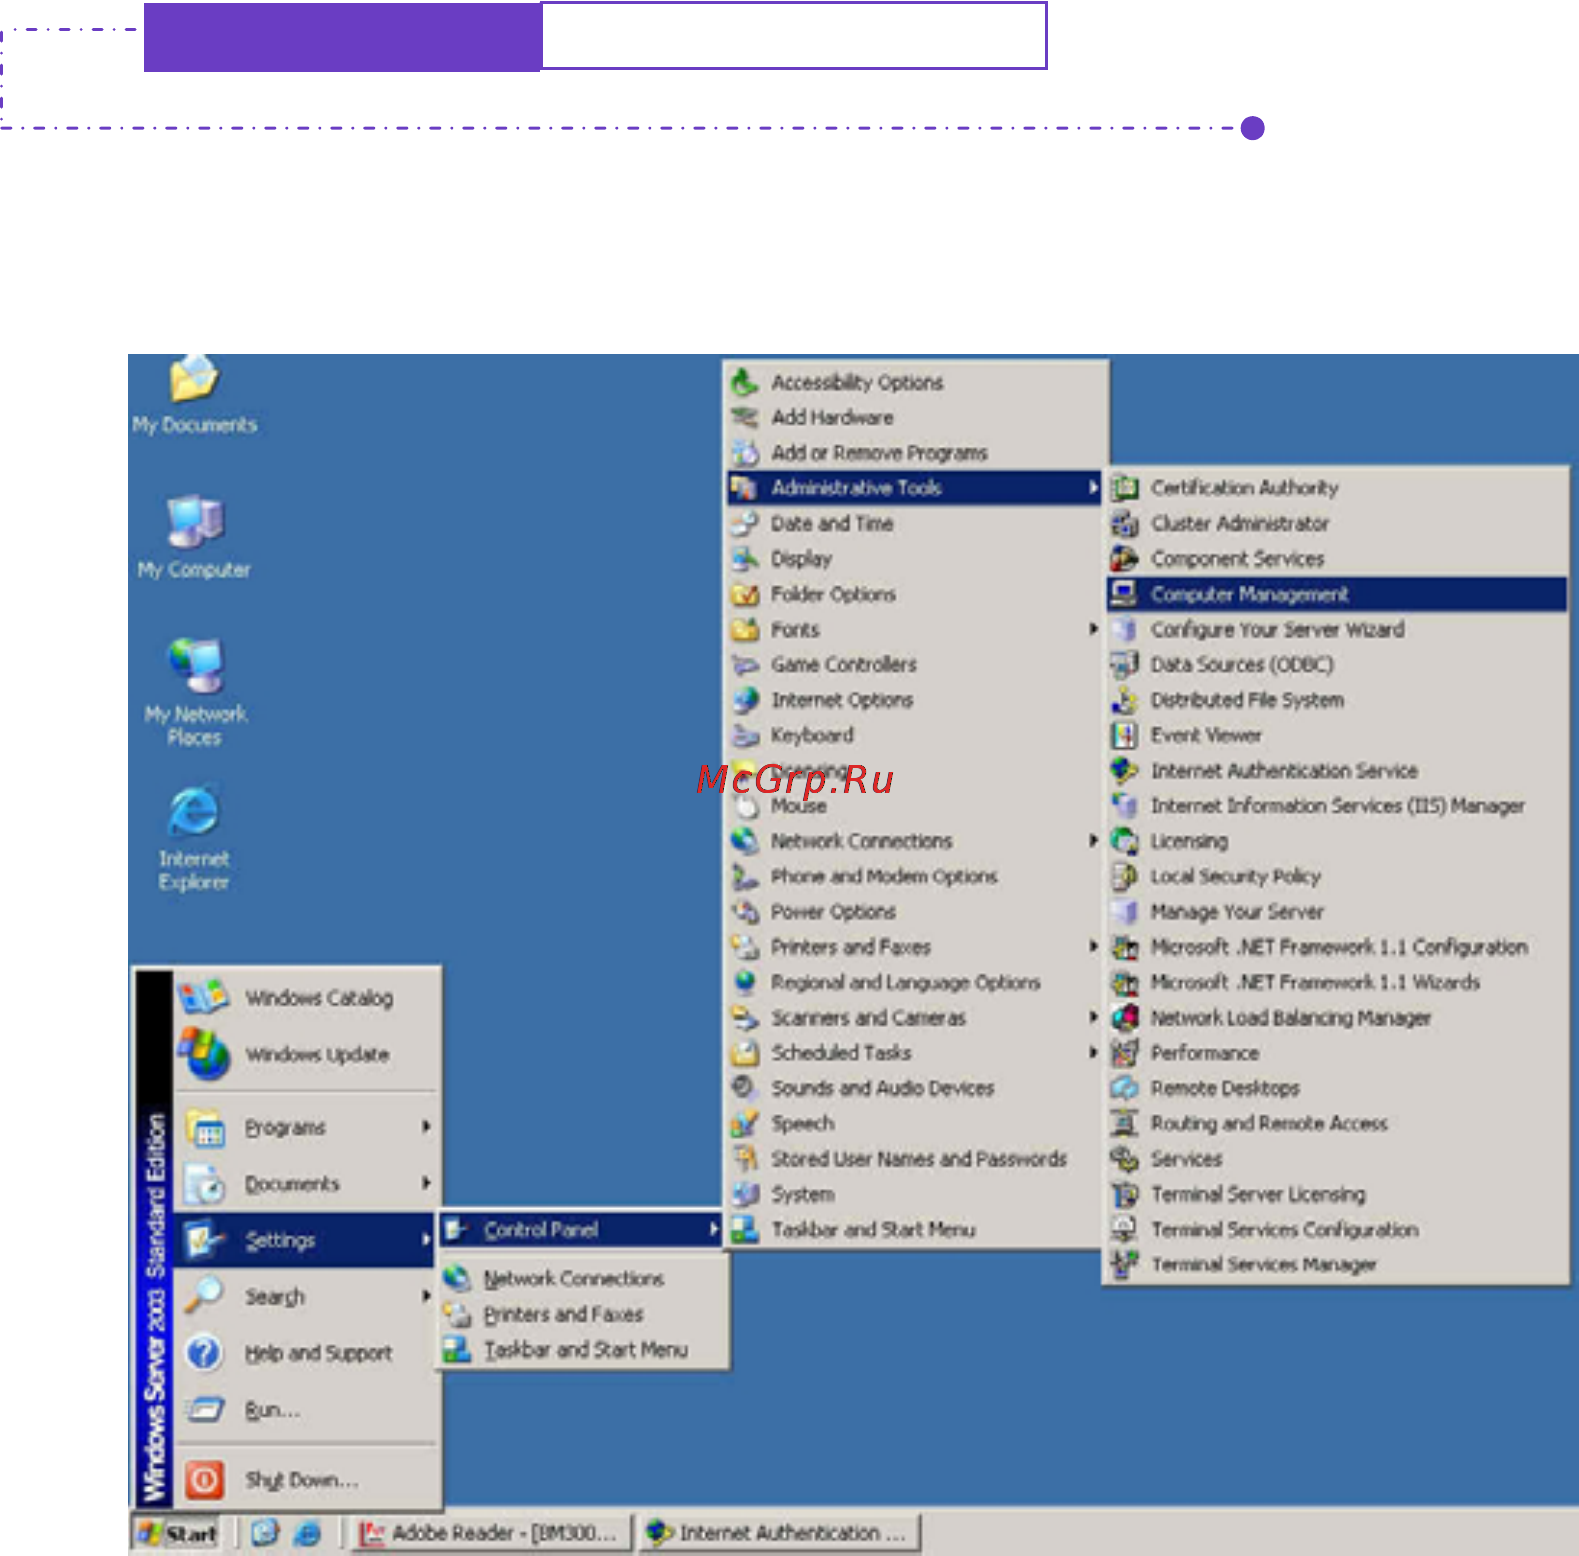The image size is (1579, 1556).
Task: Open My Computer desktop icon
Action: tap(194, 537)
